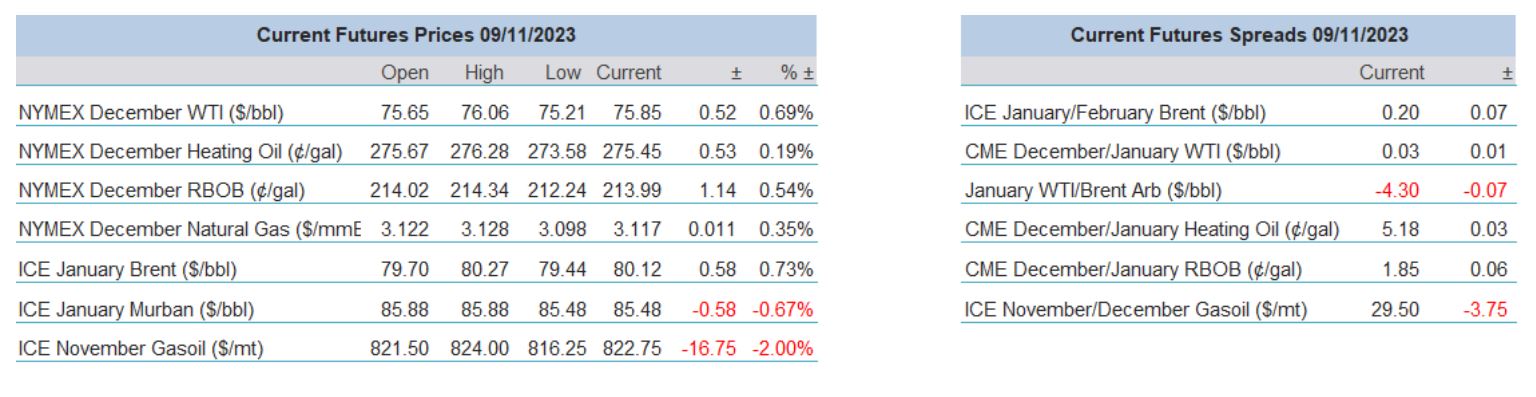
Task: Select the NYMEX December WTI row label
Action: coord(151,113)
